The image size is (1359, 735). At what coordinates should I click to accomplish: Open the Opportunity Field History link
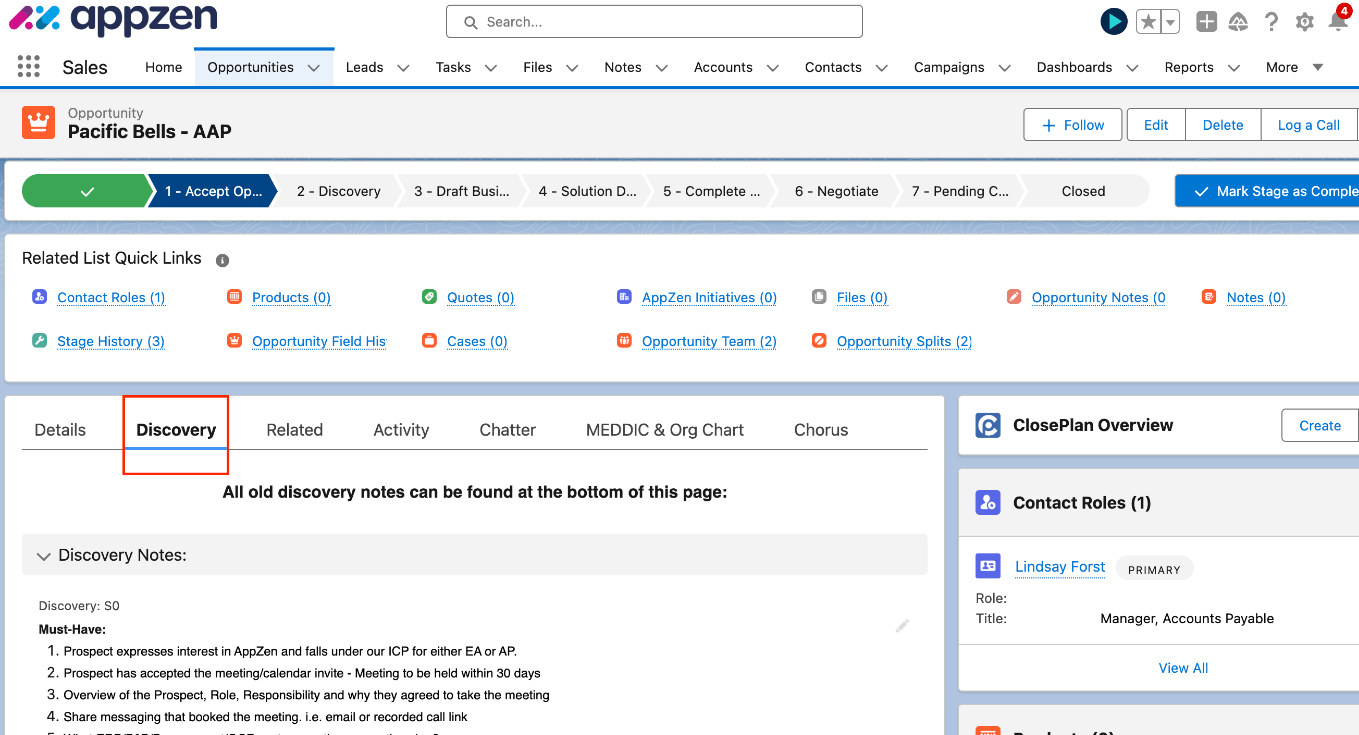[x=319, y=341]
